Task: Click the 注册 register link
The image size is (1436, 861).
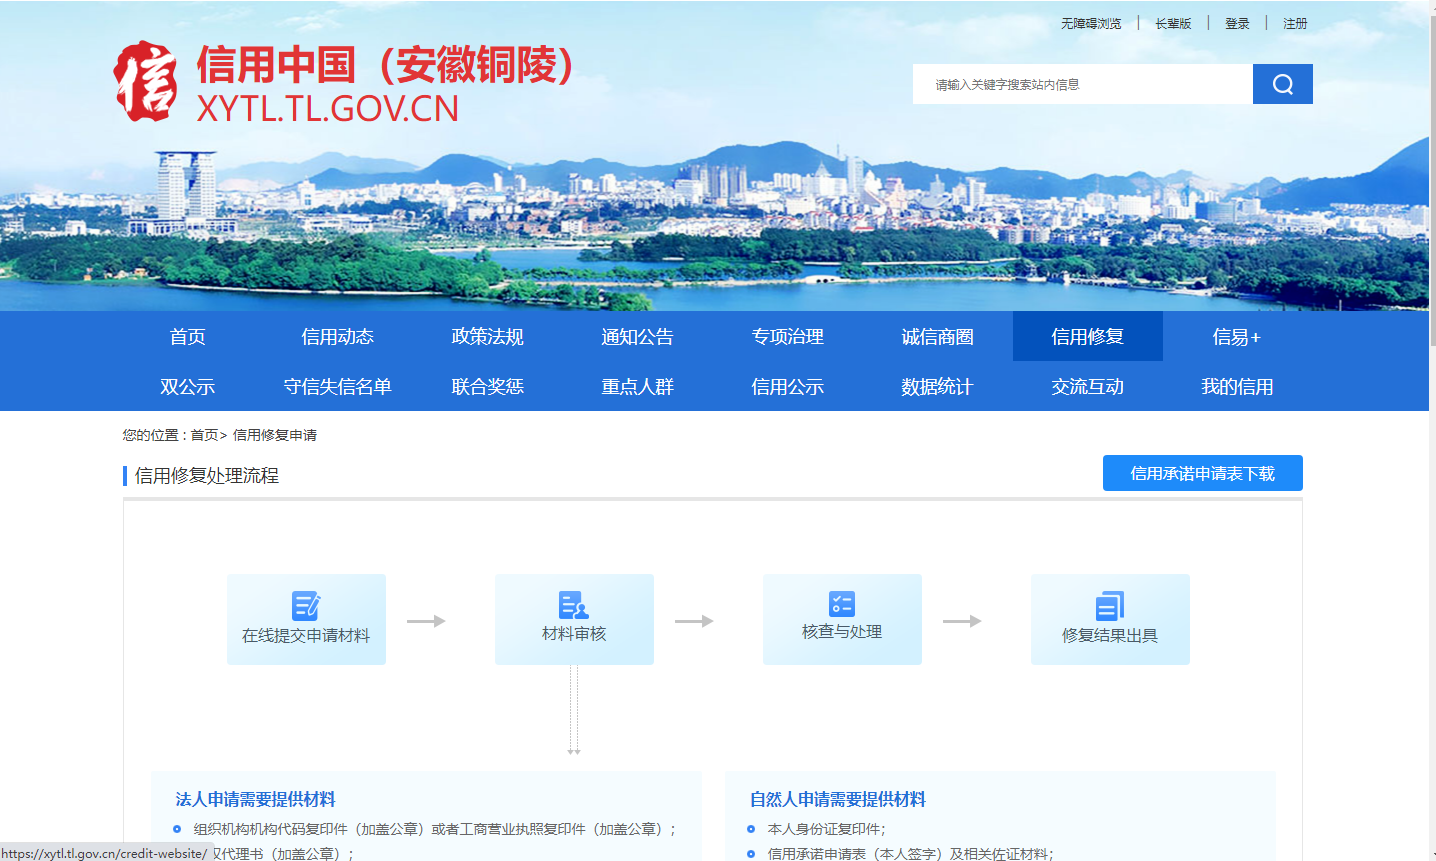Action: [x=1295, y=23]
